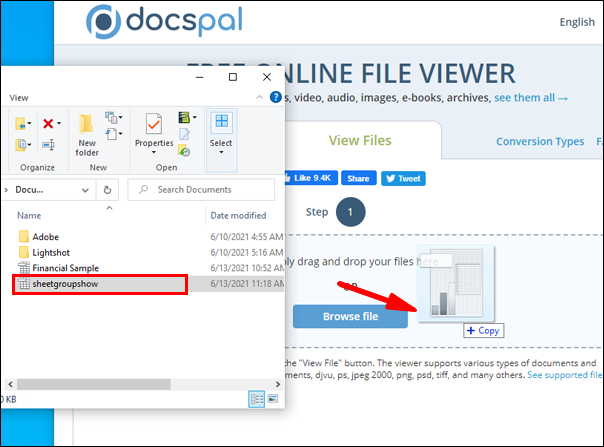Screen dimensions: 604x447
Task: Click the Easy access icon
Action: pyautogui.click(x=111, y=134)
